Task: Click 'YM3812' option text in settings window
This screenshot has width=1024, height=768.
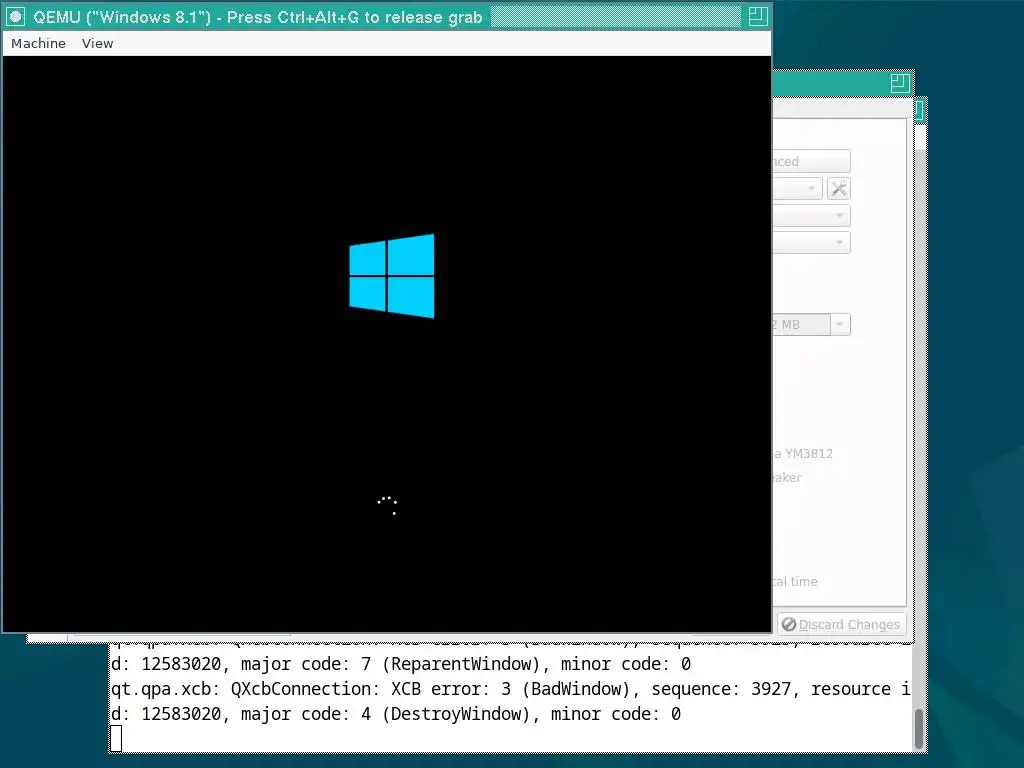Action: (x=808, y=453)
